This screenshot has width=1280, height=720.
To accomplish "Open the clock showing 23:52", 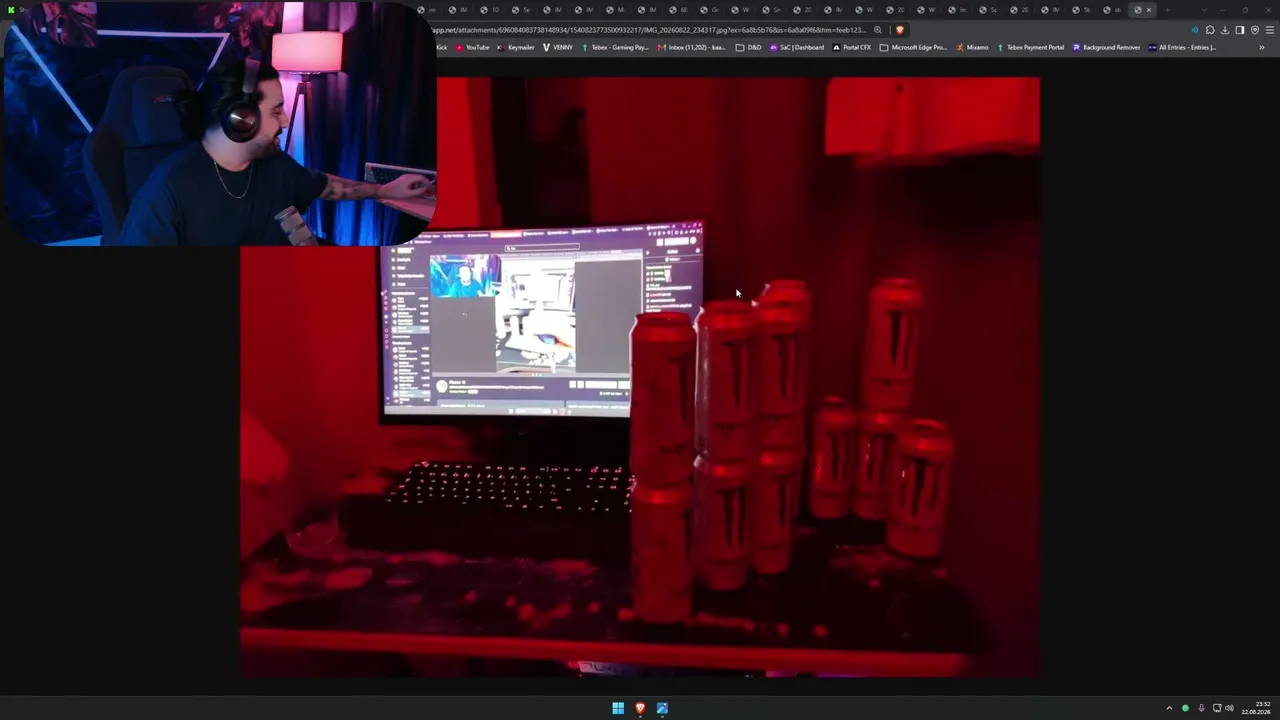I will tap(1257, 708).
